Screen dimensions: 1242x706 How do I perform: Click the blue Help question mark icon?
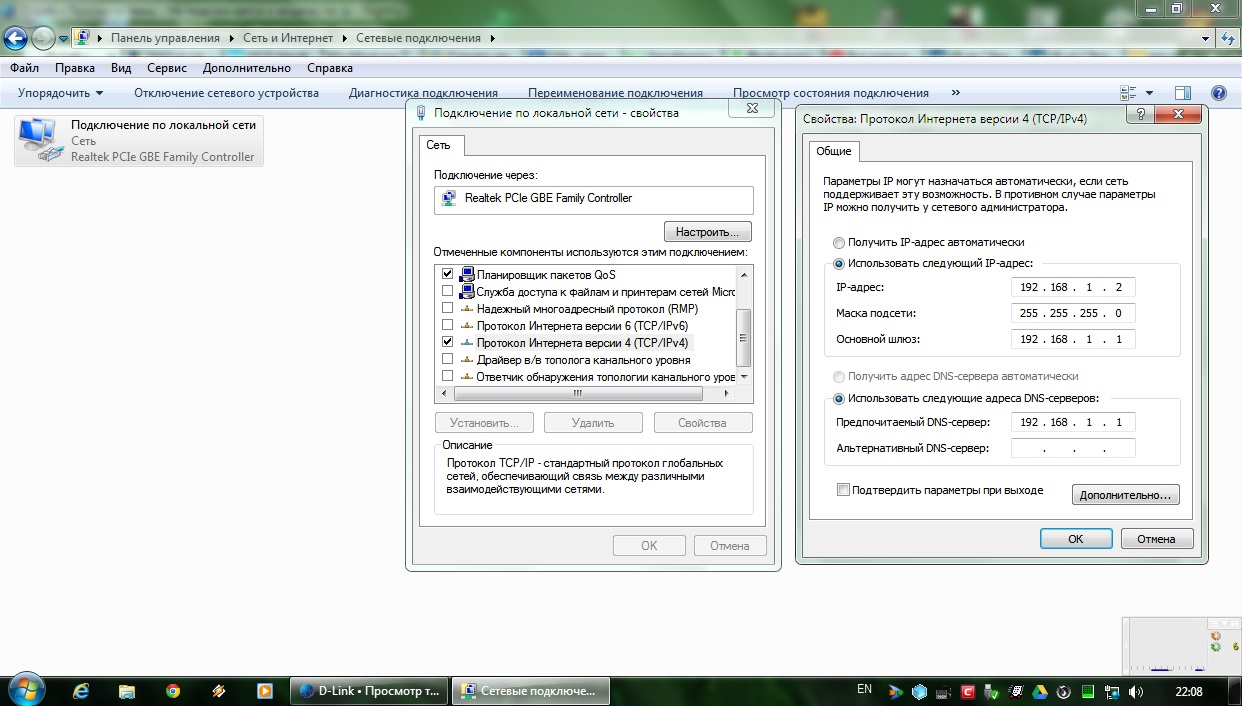(1218, 93)
